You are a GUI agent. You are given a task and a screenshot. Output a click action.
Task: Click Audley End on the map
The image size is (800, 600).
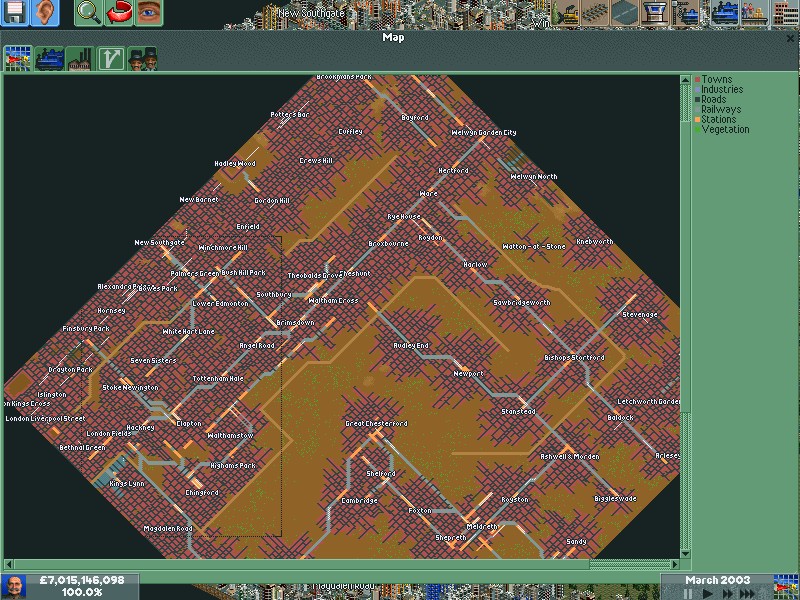411,345
